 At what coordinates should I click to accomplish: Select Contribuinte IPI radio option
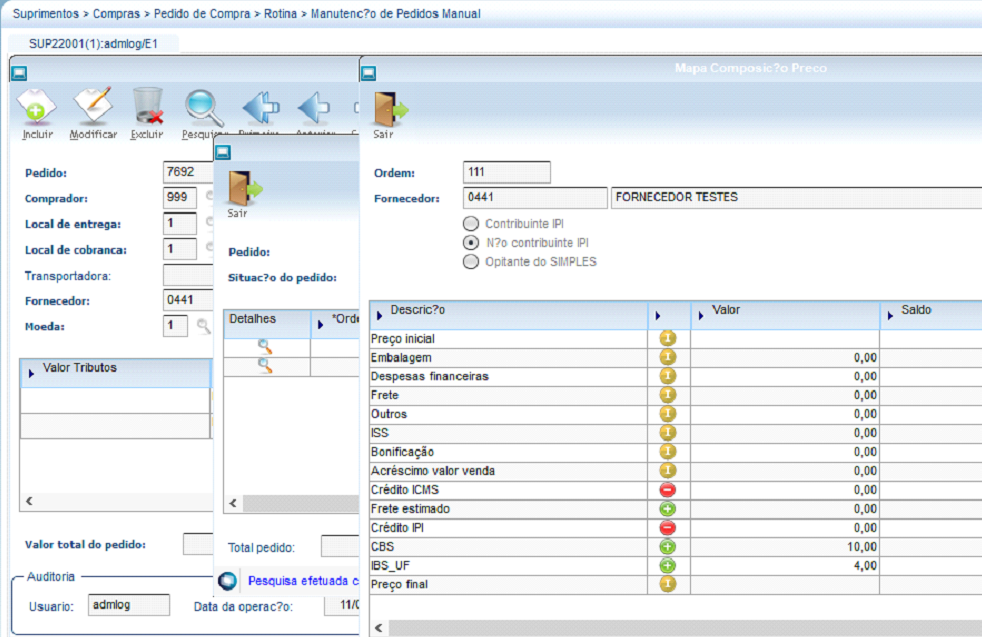471,224
